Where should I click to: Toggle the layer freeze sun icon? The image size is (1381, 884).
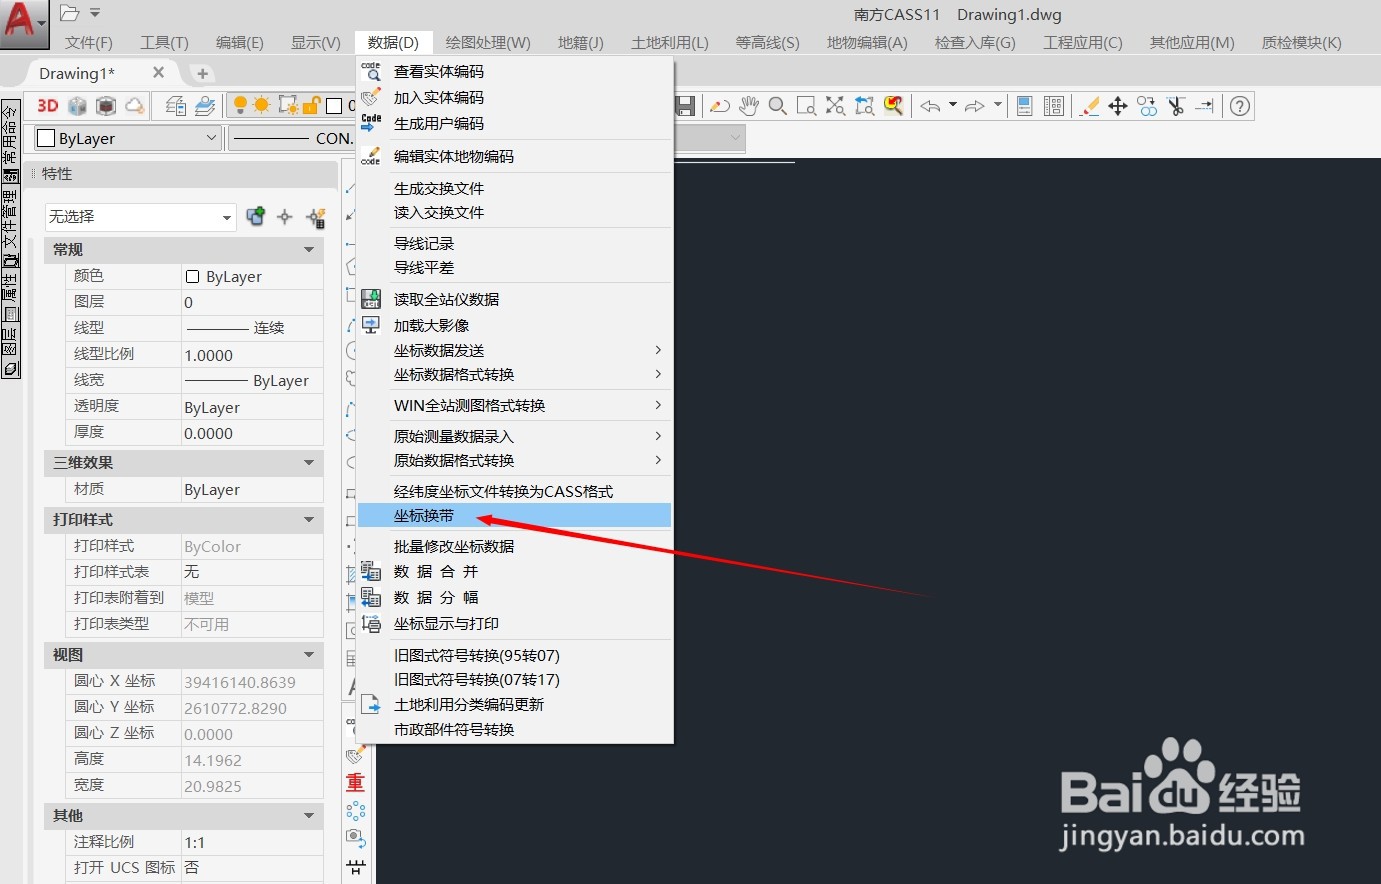262,106
